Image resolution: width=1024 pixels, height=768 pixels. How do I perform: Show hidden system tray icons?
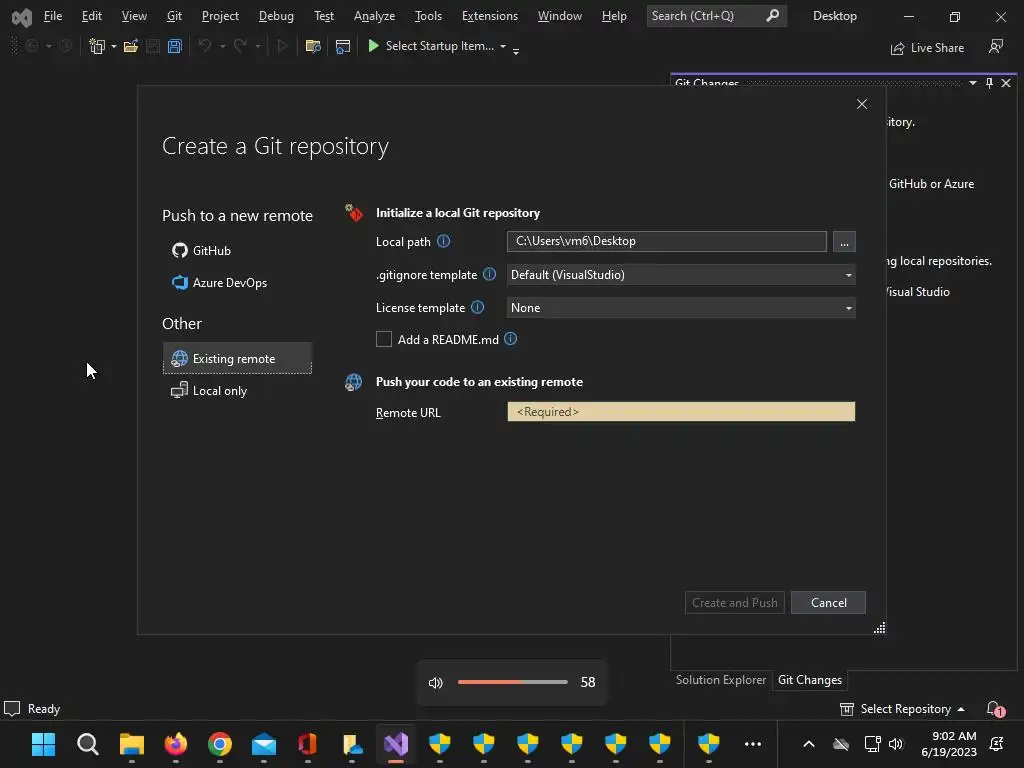(x=808, y=744)
